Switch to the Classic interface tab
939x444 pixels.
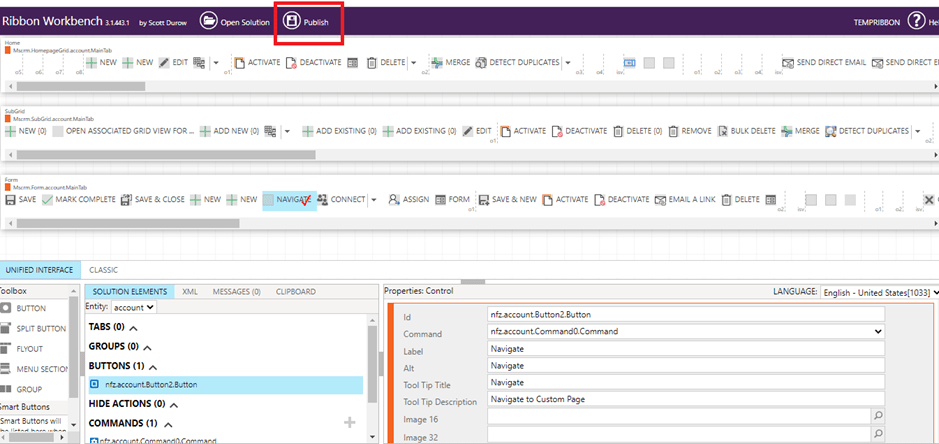point(103,270)
